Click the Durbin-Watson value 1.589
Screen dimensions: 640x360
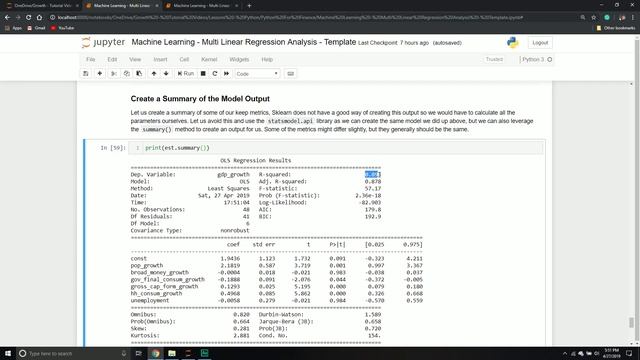(373, 314)
